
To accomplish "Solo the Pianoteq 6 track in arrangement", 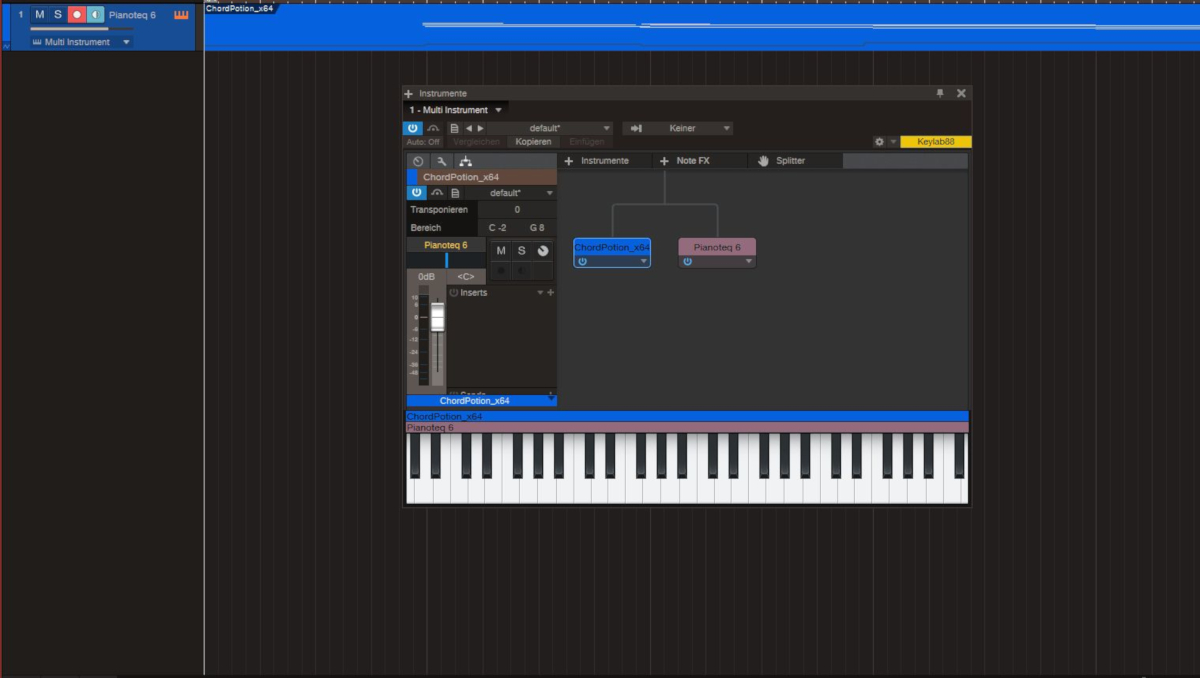I will click(58, 15).
